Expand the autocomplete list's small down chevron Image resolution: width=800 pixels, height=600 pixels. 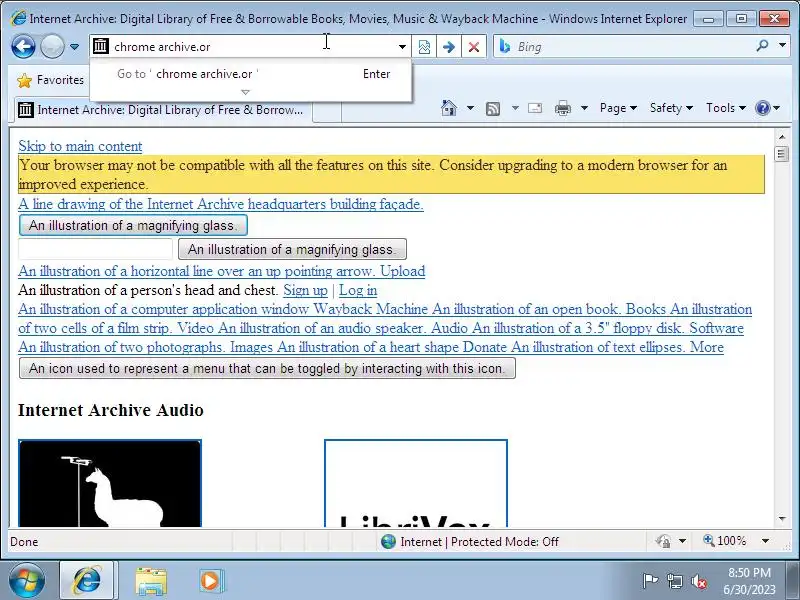click(x=245, y=92)
